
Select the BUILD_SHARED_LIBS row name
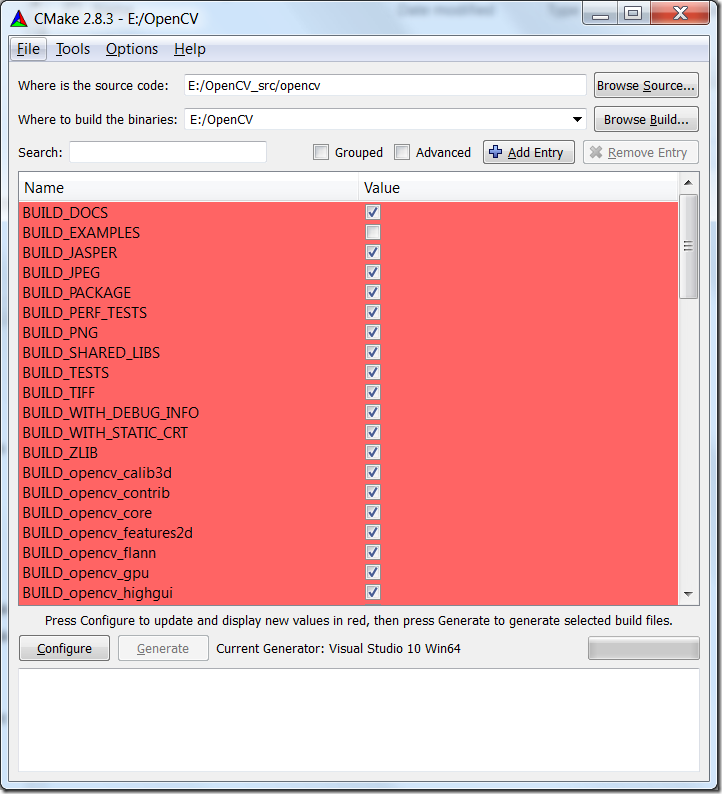[x=91, y=353]
